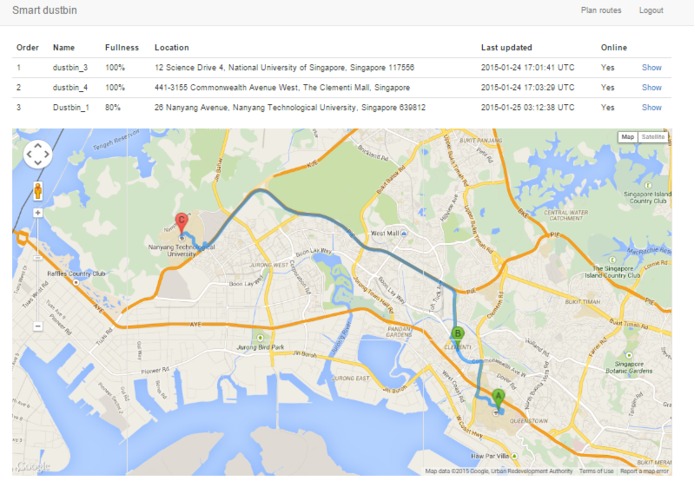Viewport: 695px width, 494px height.
Task: Click the Singapore Island Country Club label
Action: pyautogui.click(x=648, y=198)
